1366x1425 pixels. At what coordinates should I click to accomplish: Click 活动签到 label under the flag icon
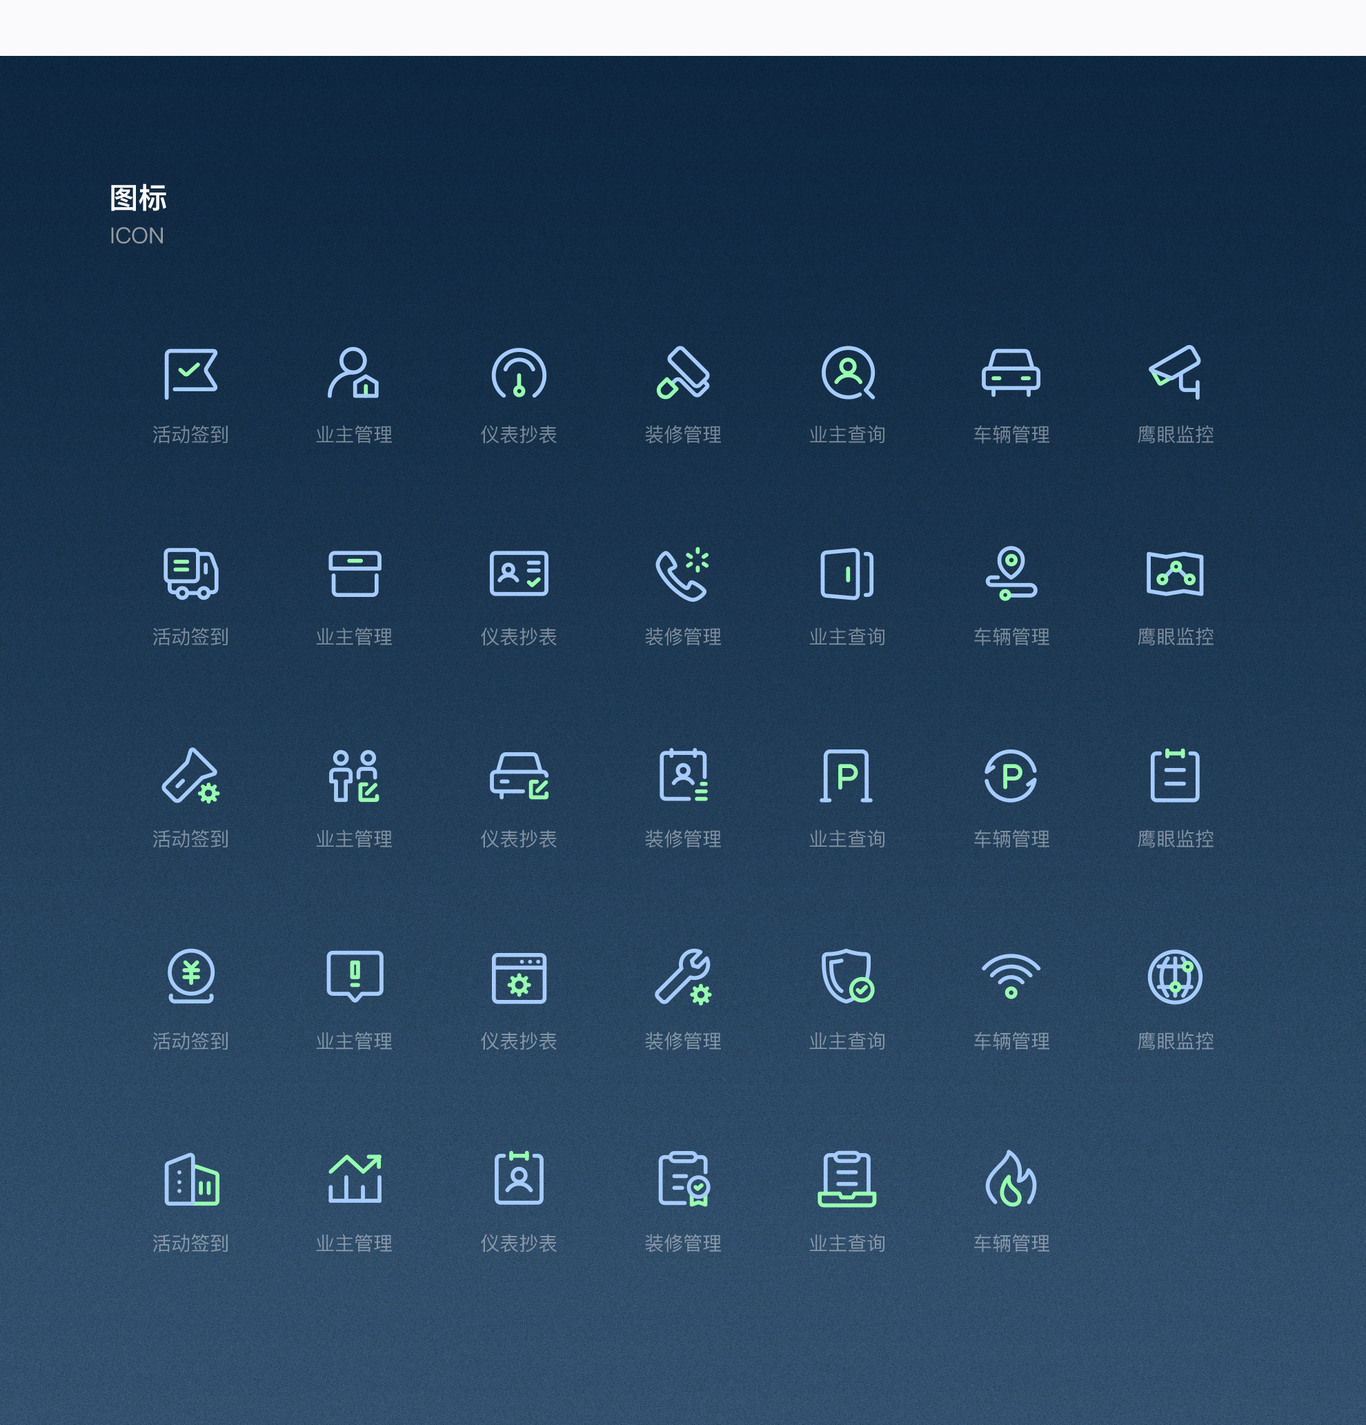(x=190, y=435)
